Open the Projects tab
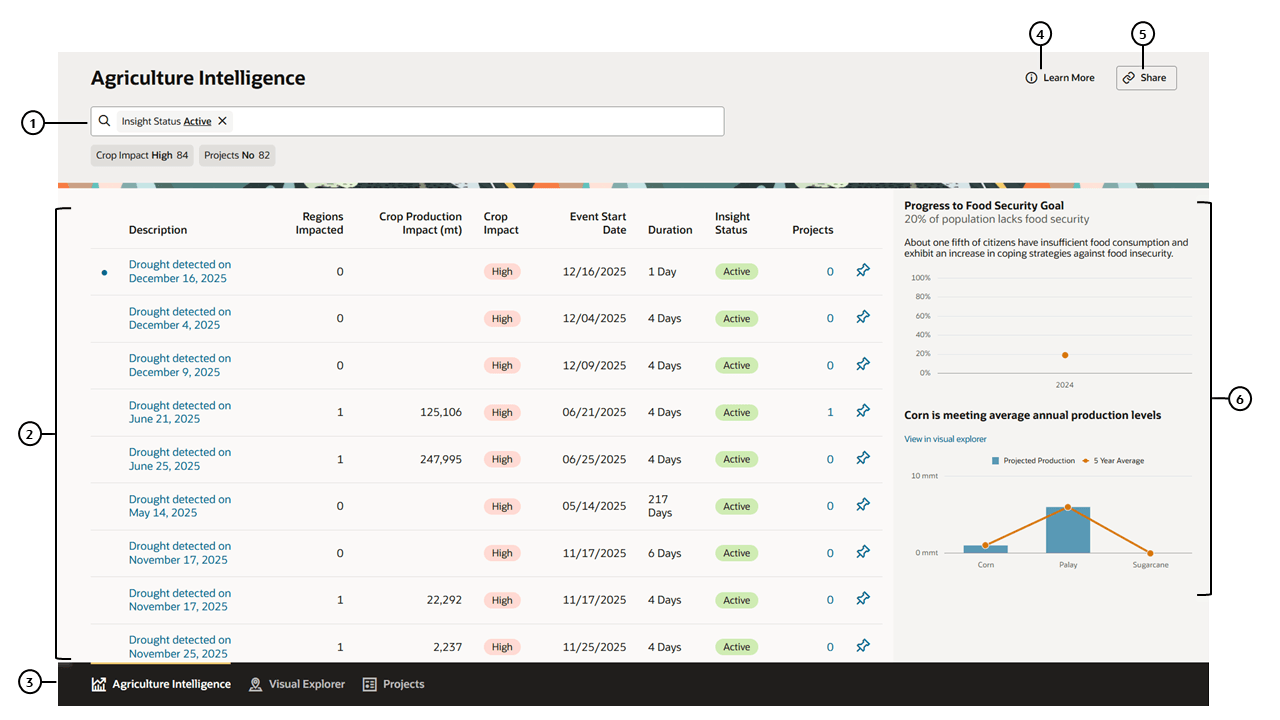The image size is (1280, 720). point(402,684)
